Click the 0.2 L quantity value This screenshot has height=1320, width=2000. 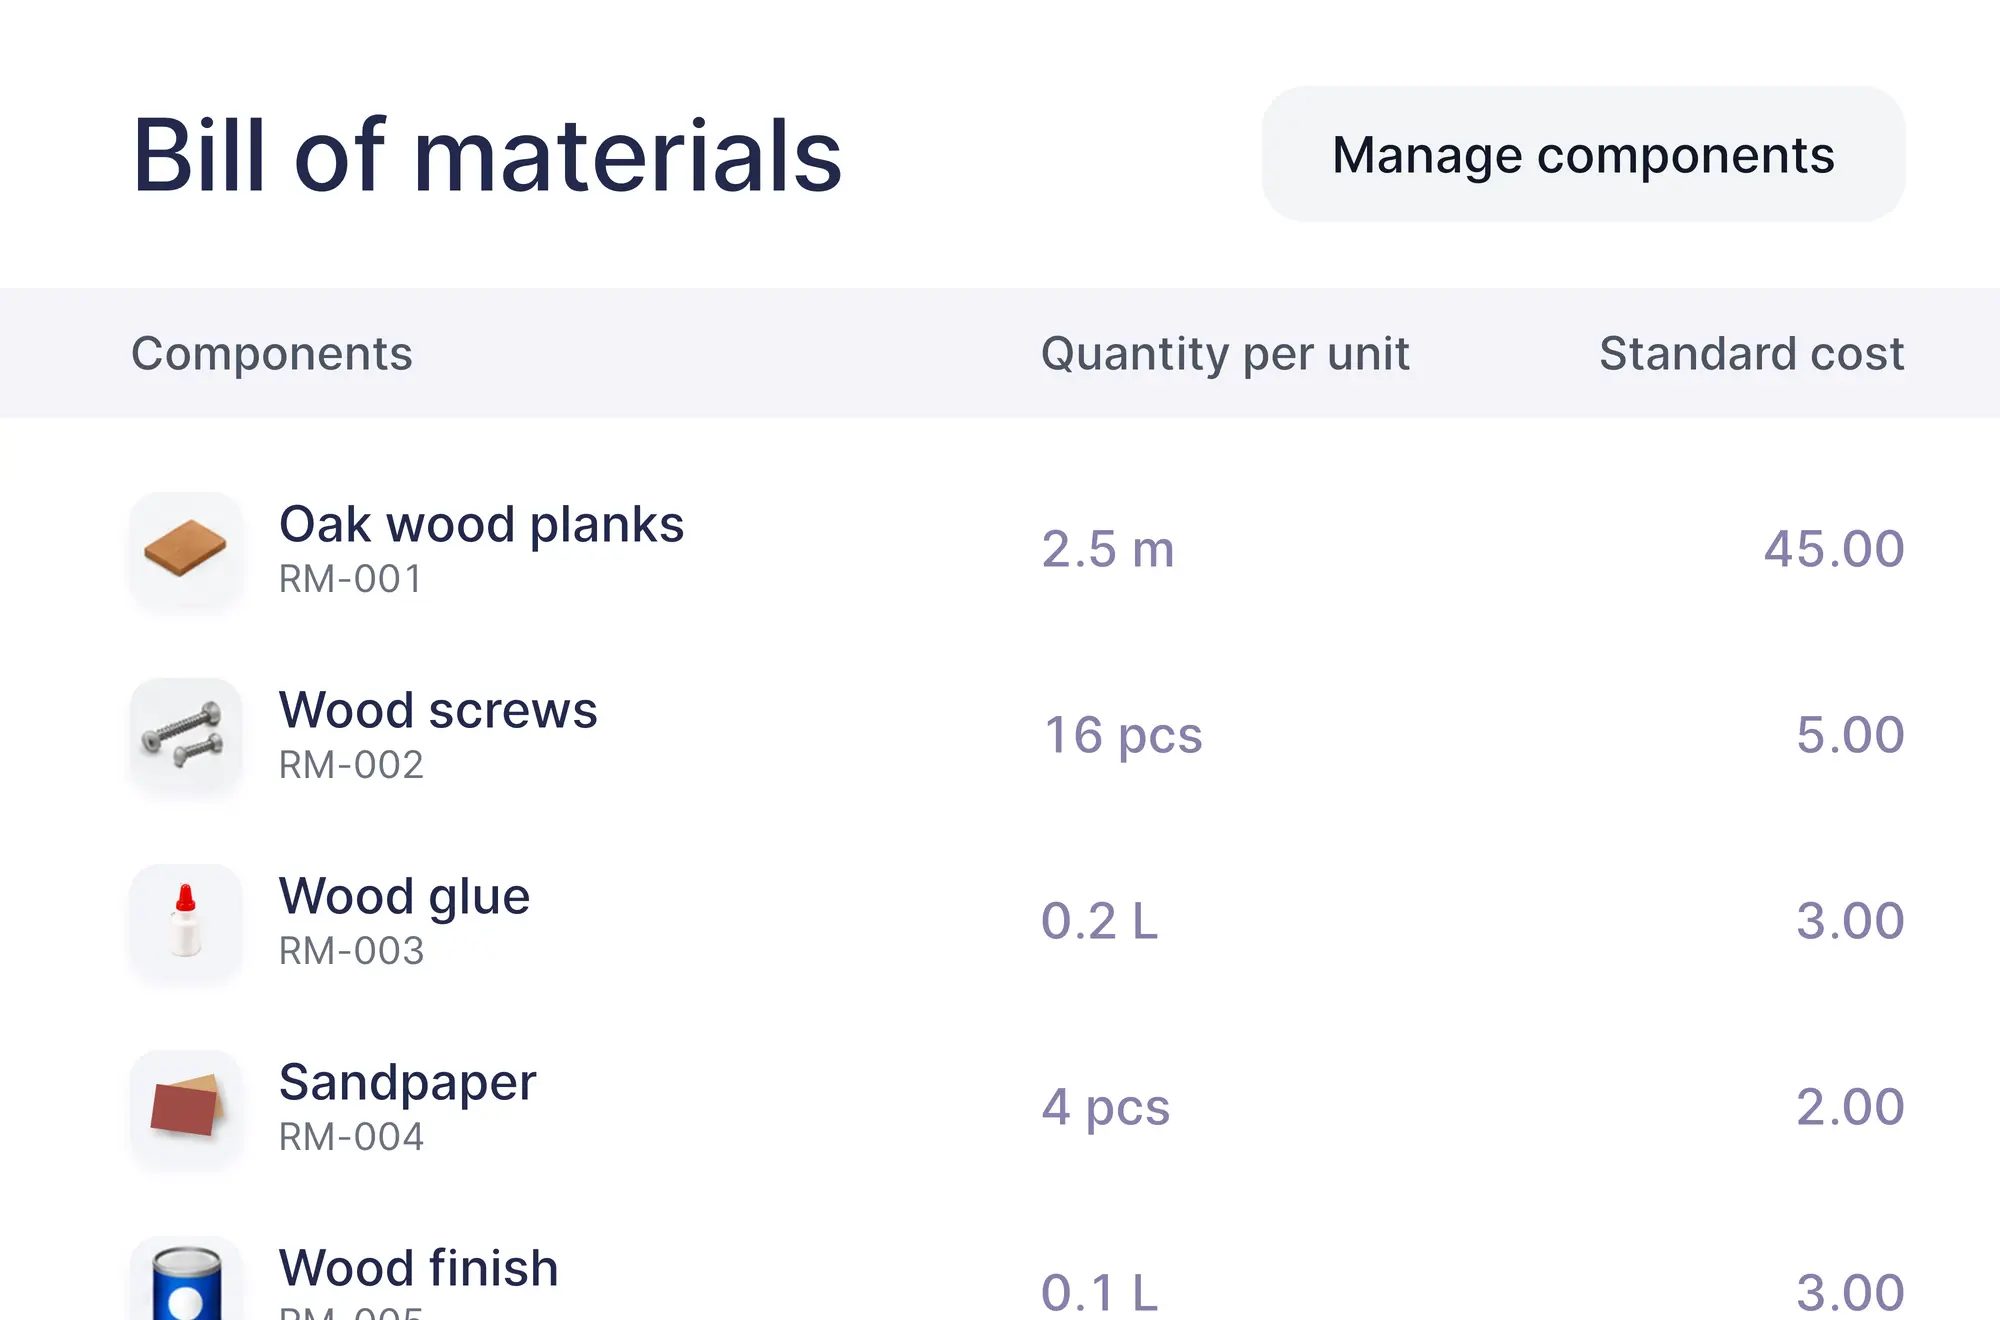coord(1099,921)
